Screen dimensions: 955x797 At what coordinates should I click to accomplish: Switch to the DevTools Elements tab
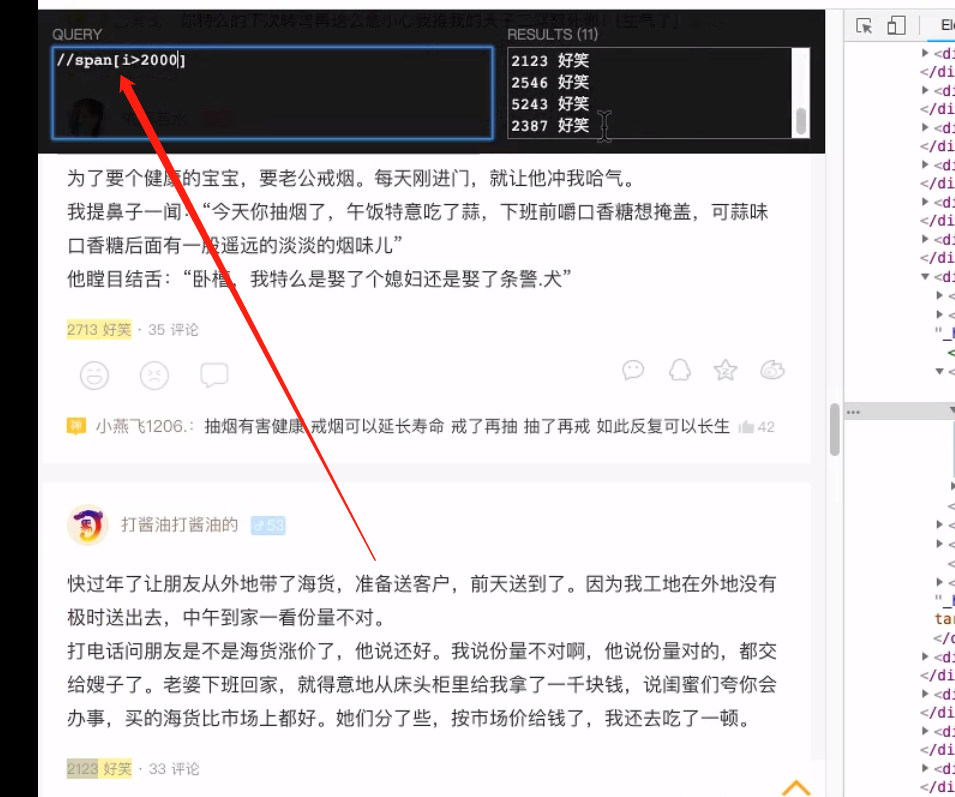(947, 26)
